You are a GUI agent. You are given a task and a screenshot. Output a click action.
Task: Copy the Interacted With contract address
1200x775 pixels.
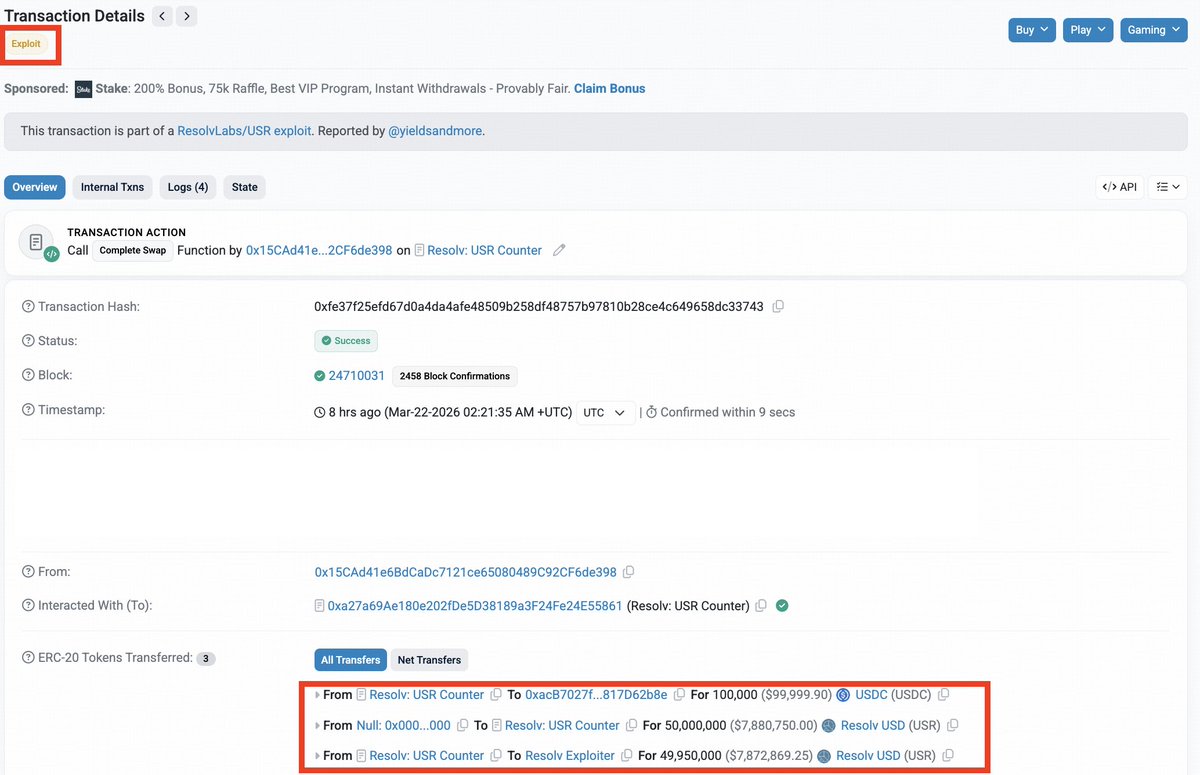point(761,605)
